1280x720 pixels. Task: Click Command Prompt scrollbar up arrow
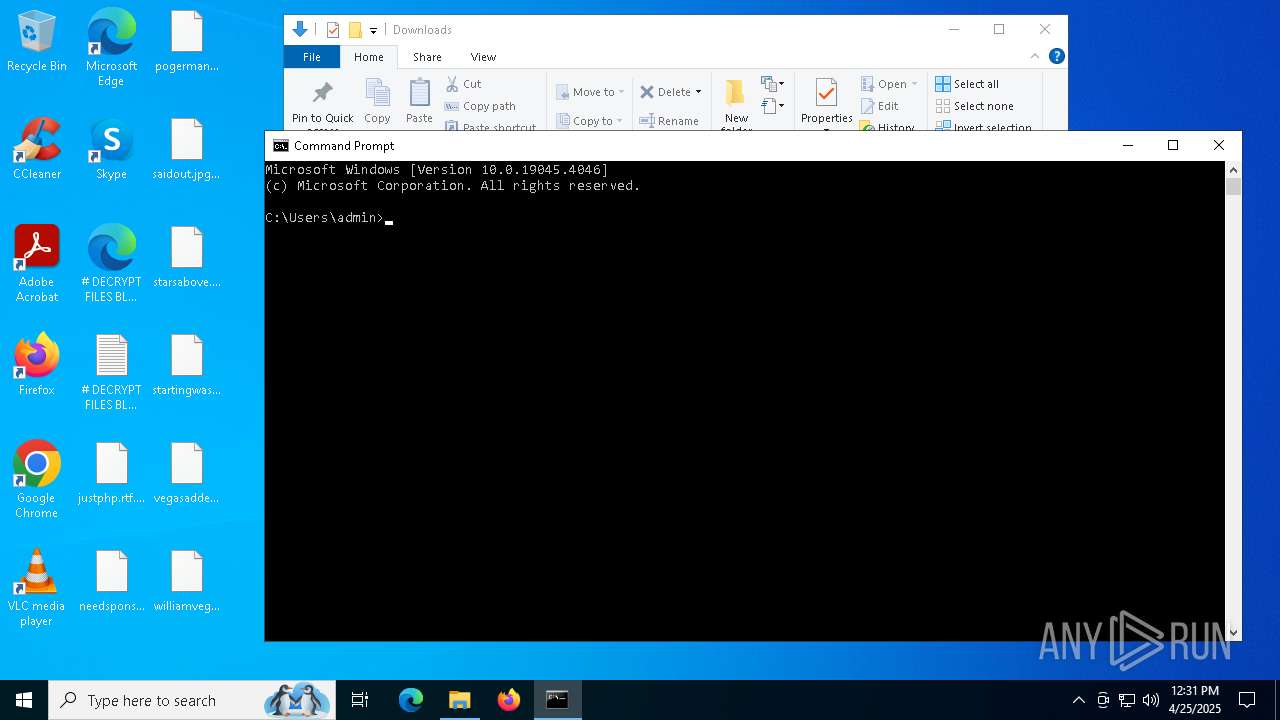pos(1233,169)
